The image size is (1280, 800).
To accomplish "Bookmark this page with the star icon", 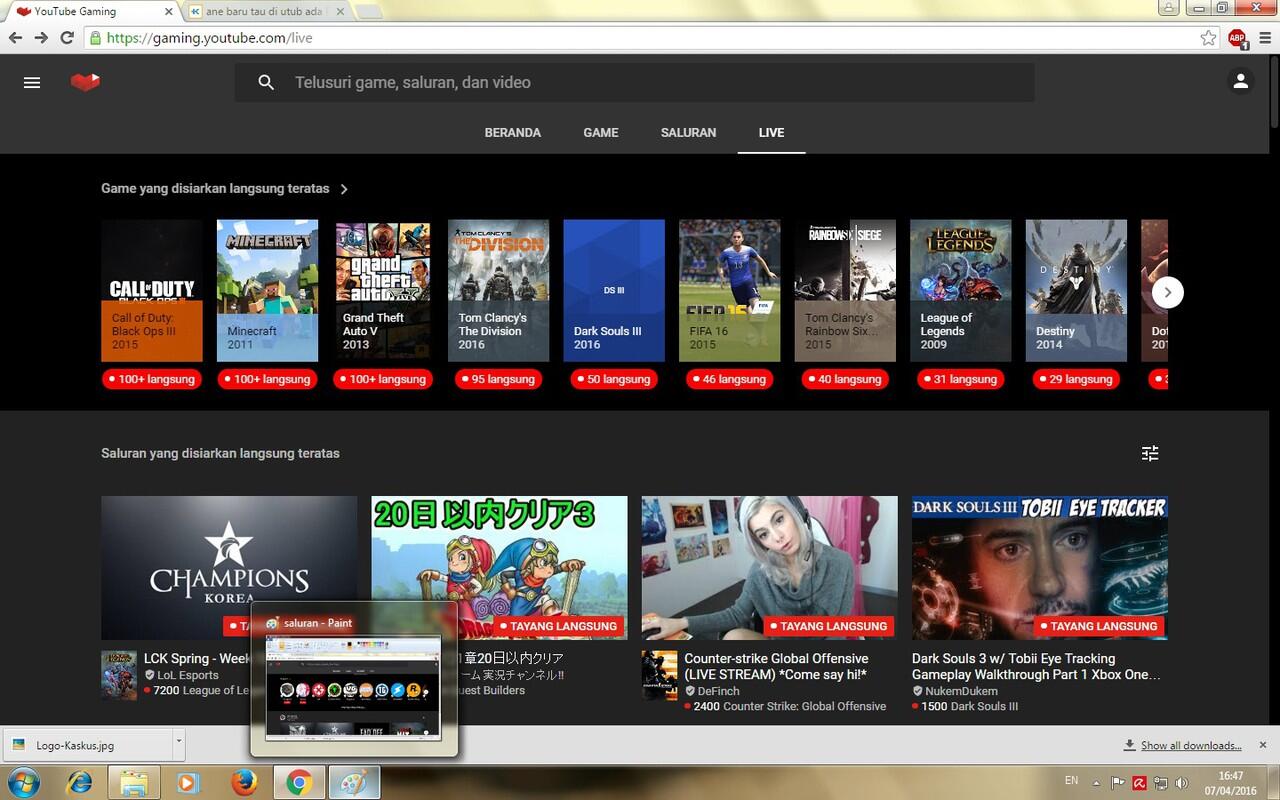I will click(x=1208, y=38).
